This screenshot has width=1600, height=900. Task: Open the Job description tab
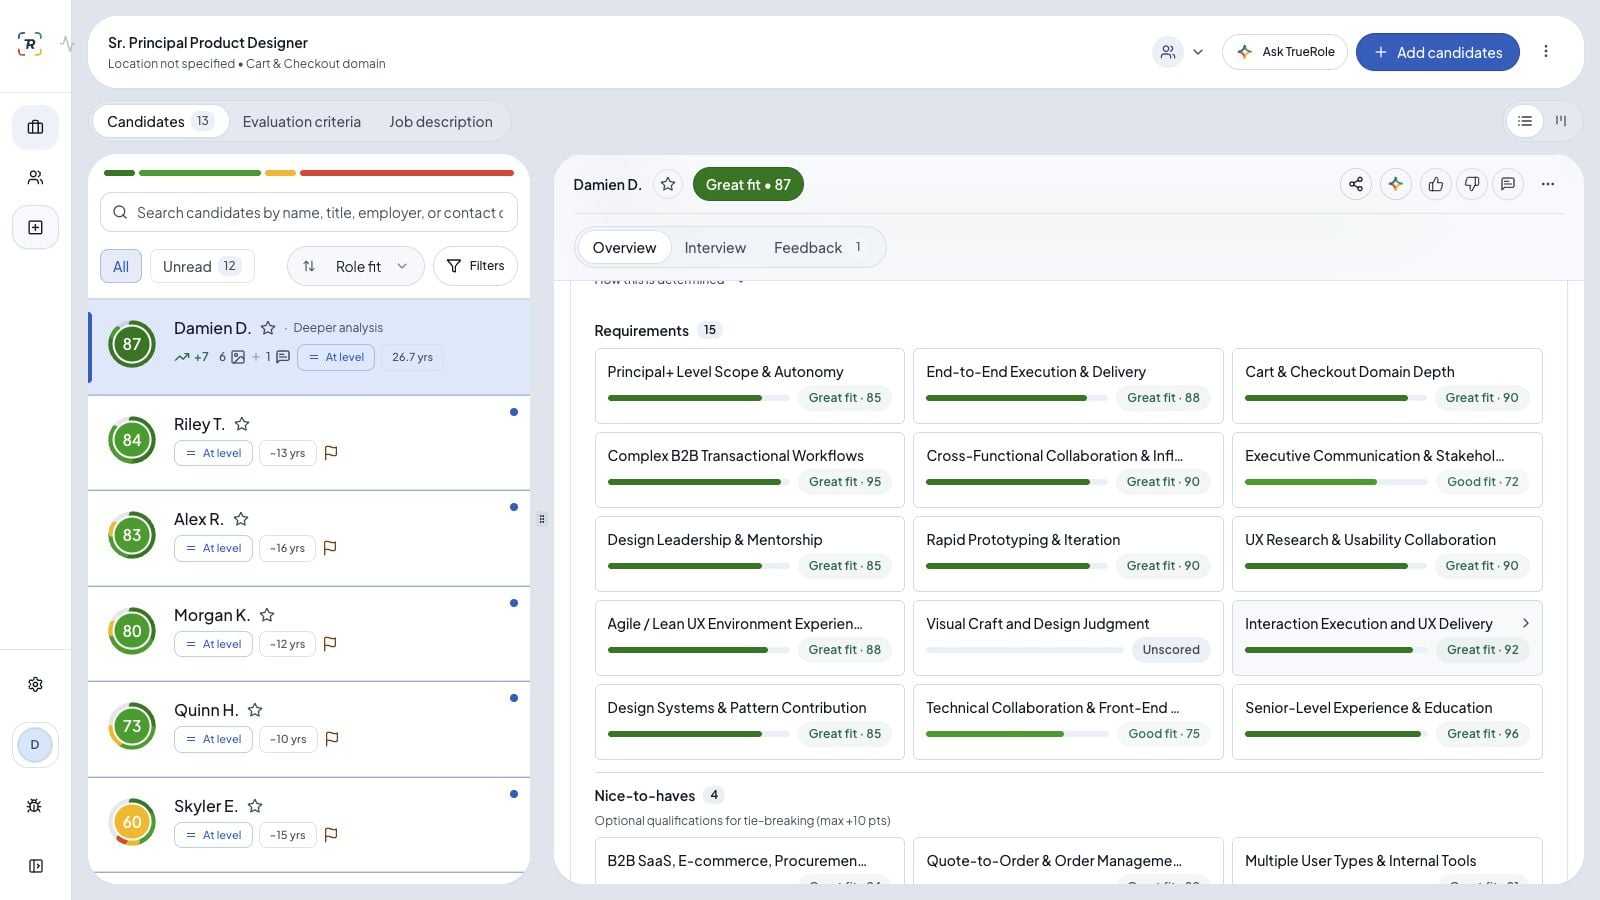[441, 122]
